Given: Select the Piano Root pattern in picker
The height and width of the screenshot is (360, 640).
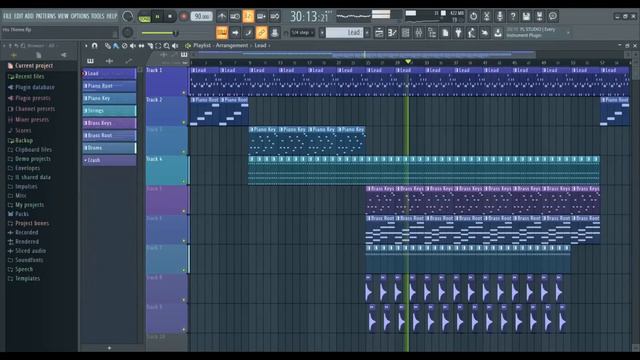Looking at the screenshot, I should coord(109,86).
